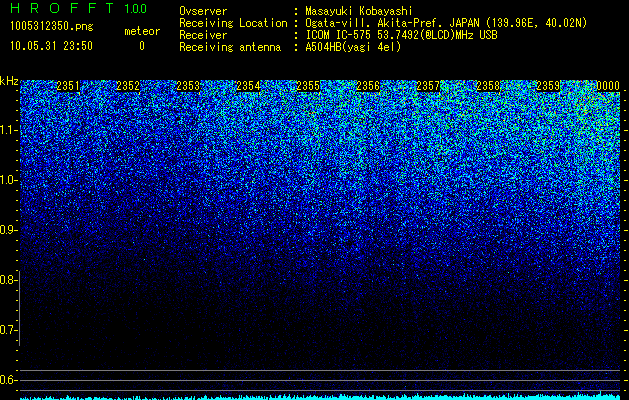Screen dimensions: 629x400
Task: Click the 2353 time marker
Action: [188, 86]
